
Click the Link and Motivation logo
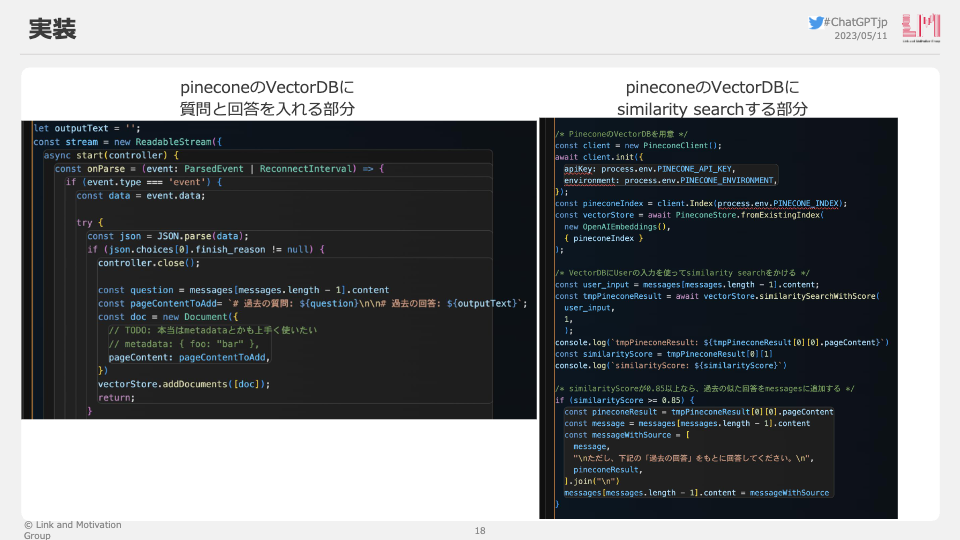921,28
